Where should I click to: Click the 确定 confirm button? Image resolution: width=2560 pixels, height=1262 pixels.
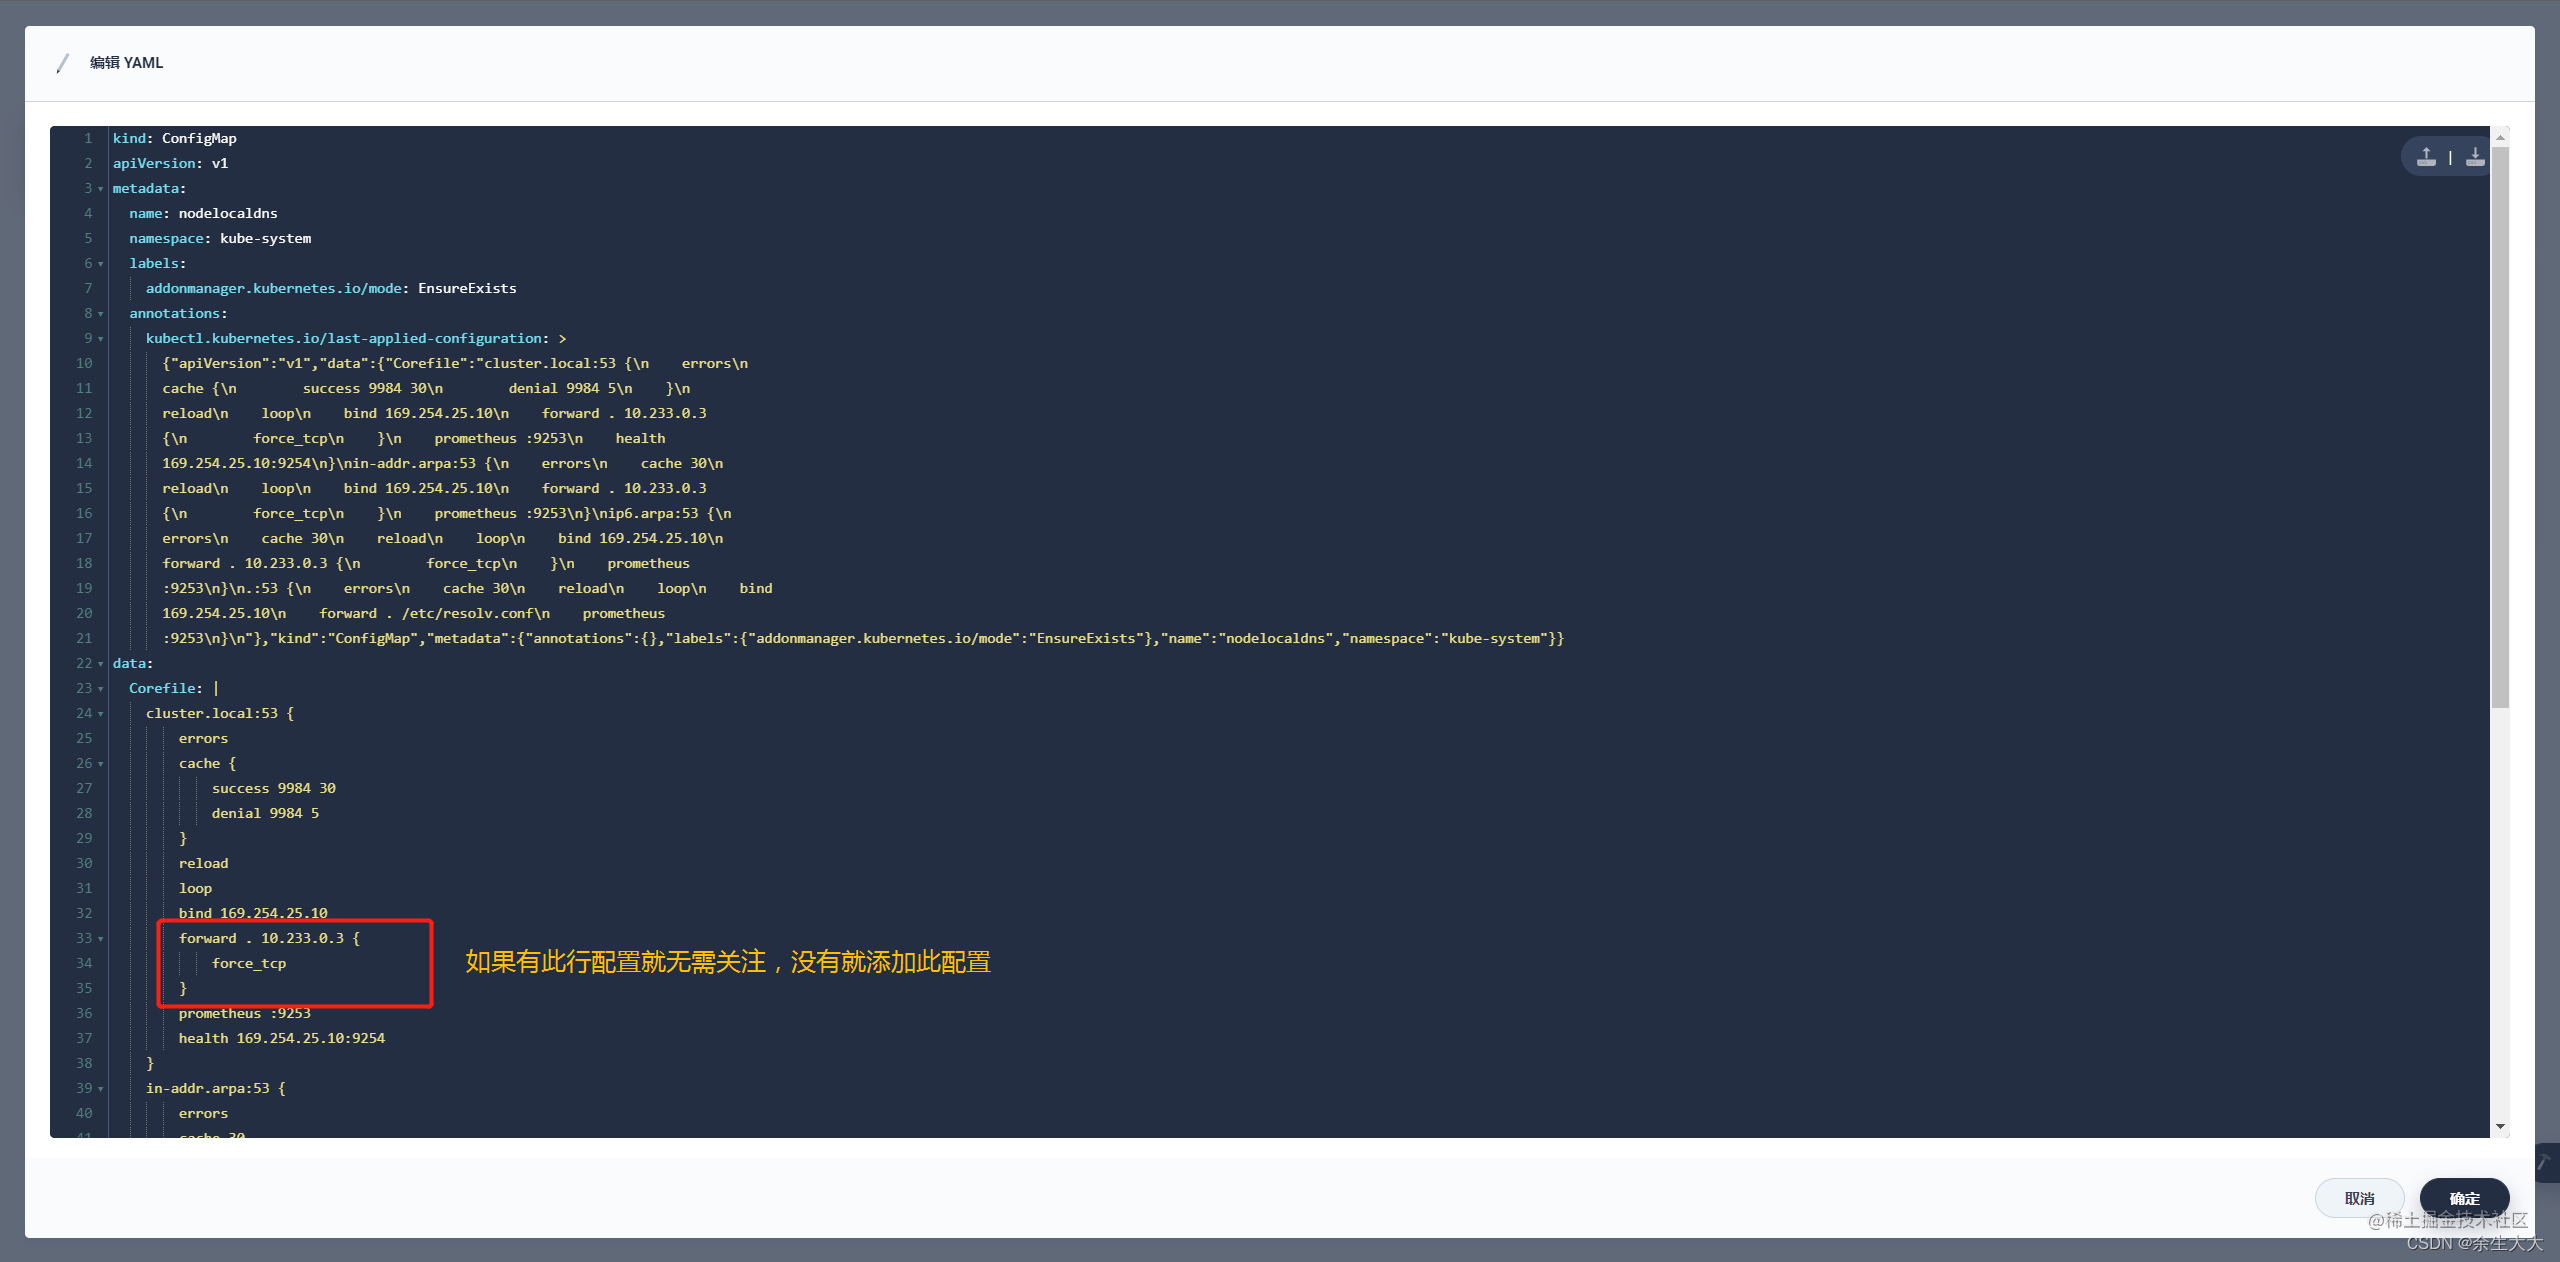[x=2464, y=1198]
